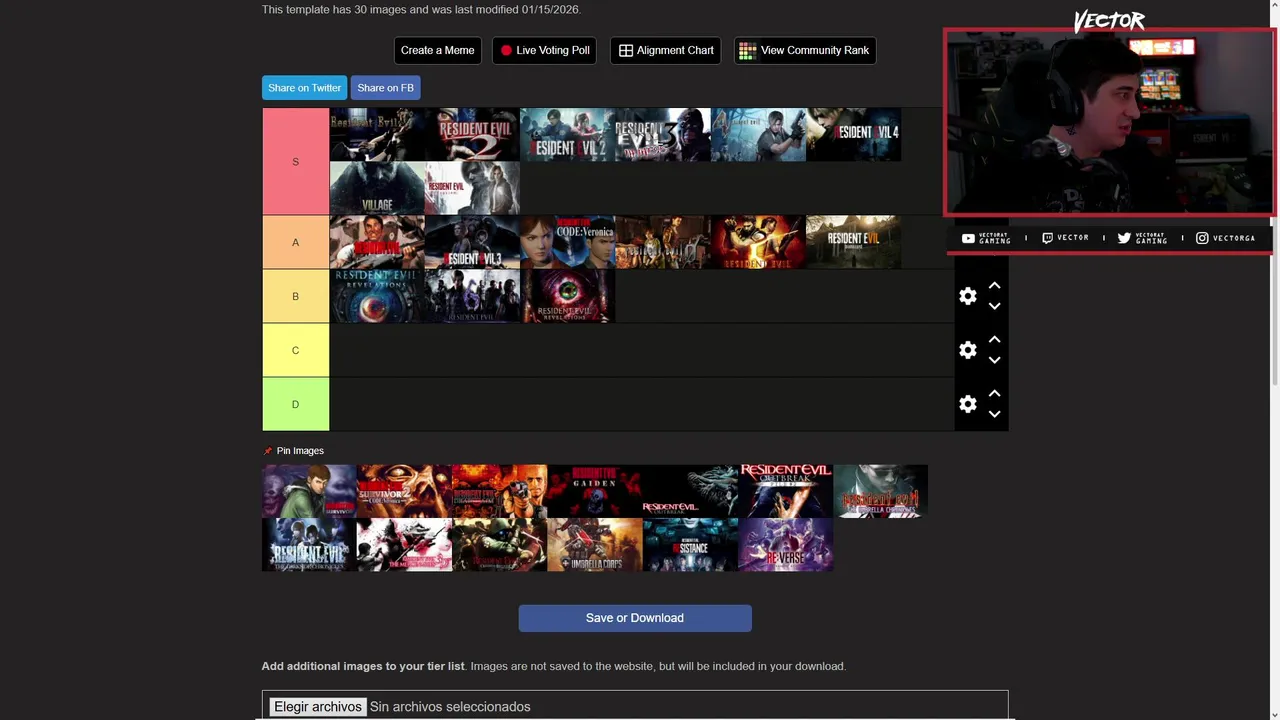
Task: Select Operation Raccoon City thumbnail
Action: click(499, 545)
